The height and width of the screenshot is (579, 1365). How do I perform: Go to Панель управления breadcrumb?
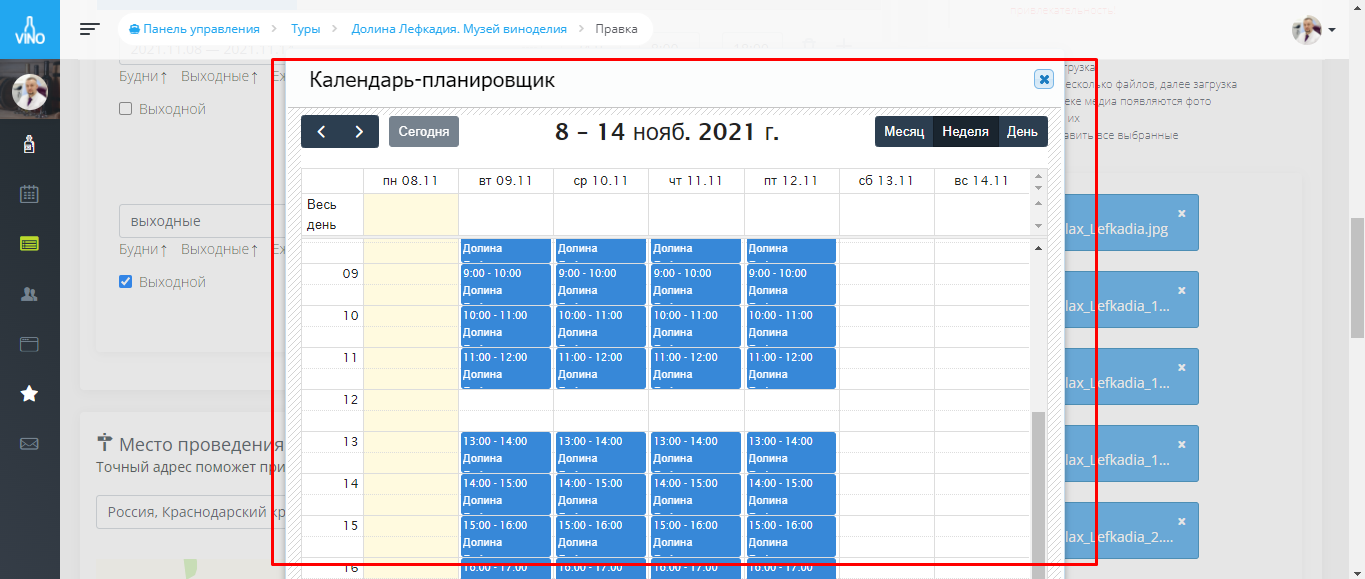(x=194, y=29)
